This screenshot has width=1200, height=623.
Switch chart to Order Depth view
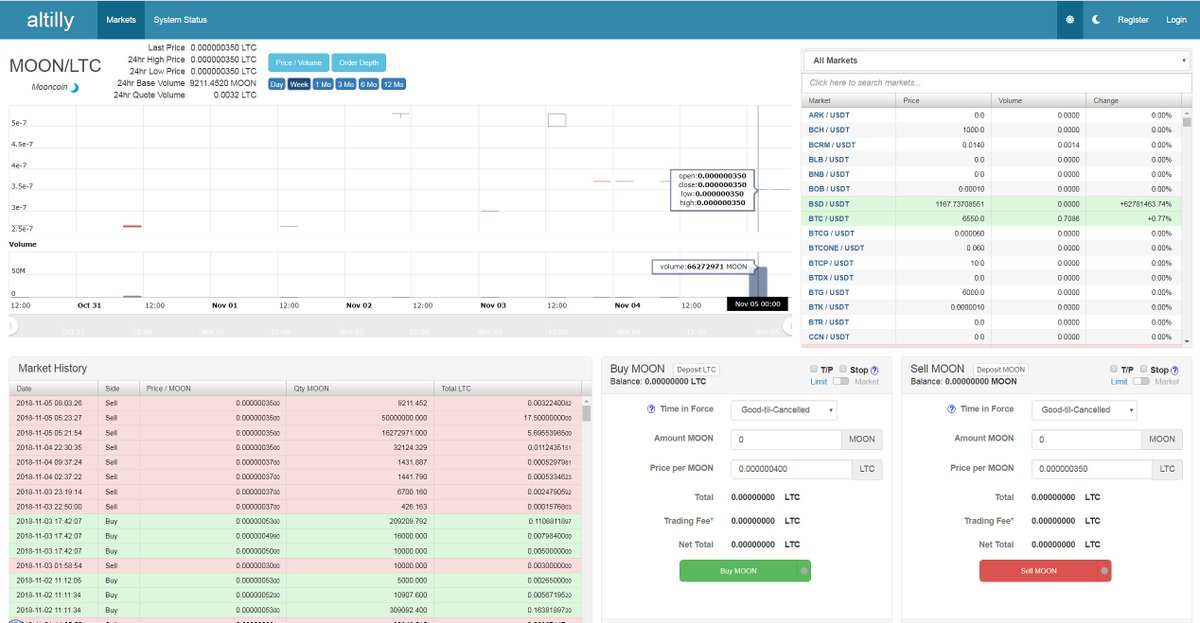pyautogui.click(x=359, y=61)
